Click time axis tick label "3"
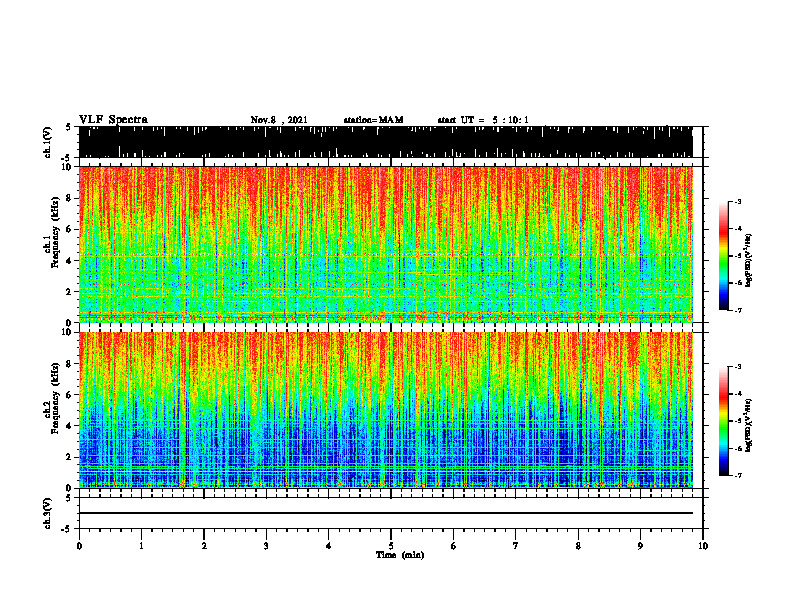This screenshot has width=792, height=612. (266, 546)
